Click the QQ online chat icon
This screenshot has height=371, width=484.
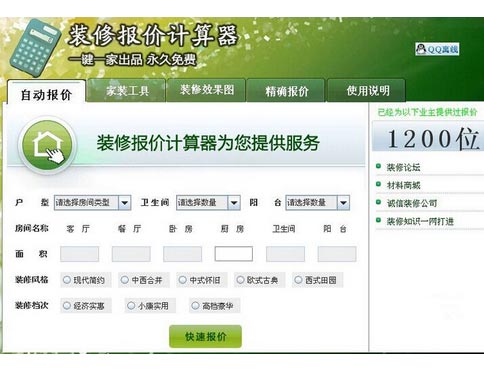[x=437, y=49]
